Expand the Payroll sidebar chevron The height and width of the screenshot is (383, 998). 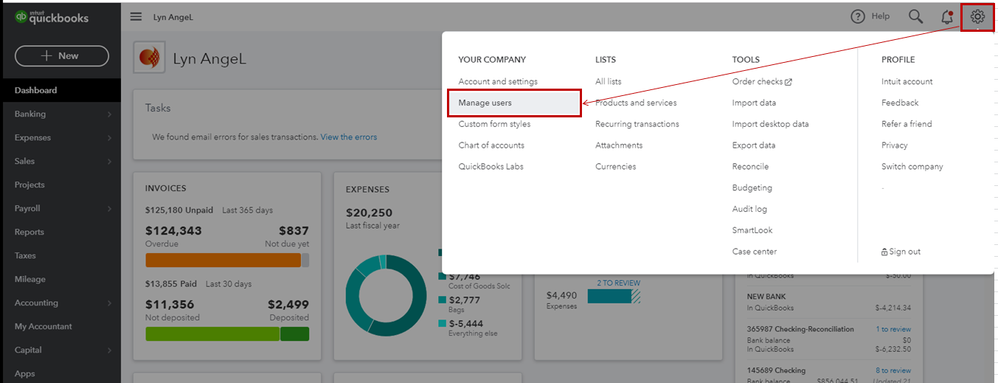pos(109,209)
